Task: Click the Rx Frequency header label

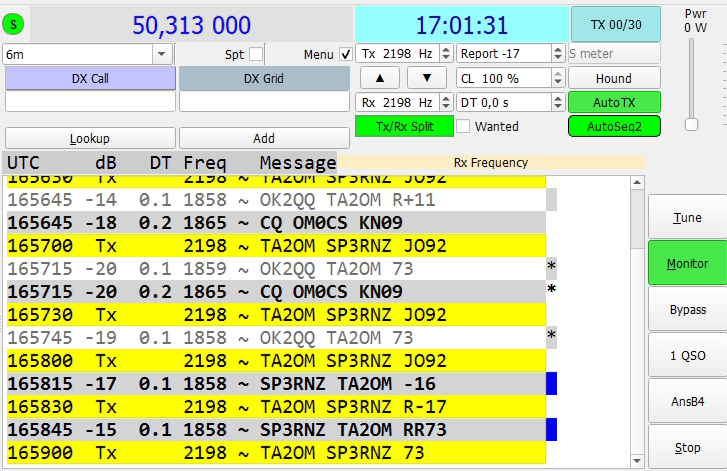Action: [x=491, y=162]
